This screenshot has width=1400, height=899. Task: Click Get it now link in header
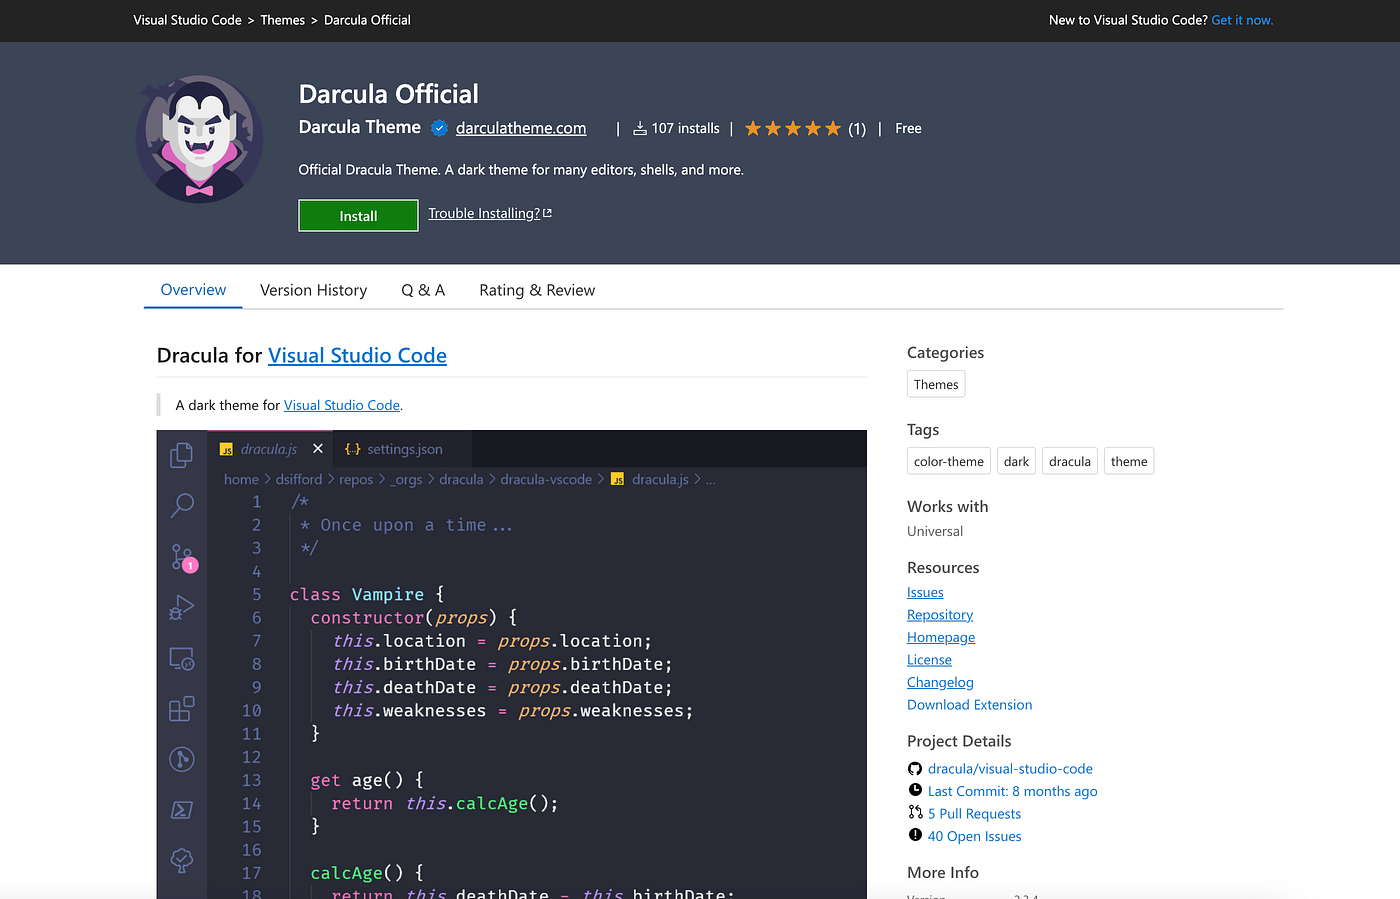pyautogui.click(x=1242, y=20)
